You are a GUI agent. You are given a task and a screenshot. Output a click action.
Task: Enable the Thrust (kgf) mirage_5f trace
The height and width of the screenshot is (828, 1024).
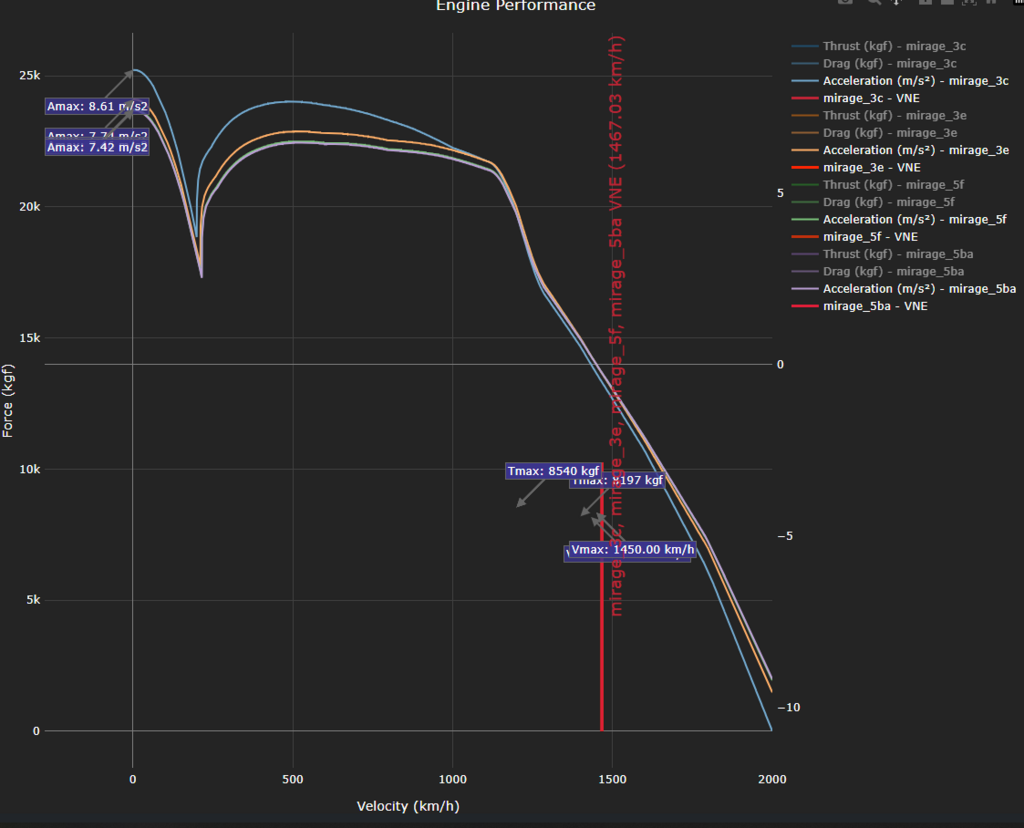tap(893, 185)
